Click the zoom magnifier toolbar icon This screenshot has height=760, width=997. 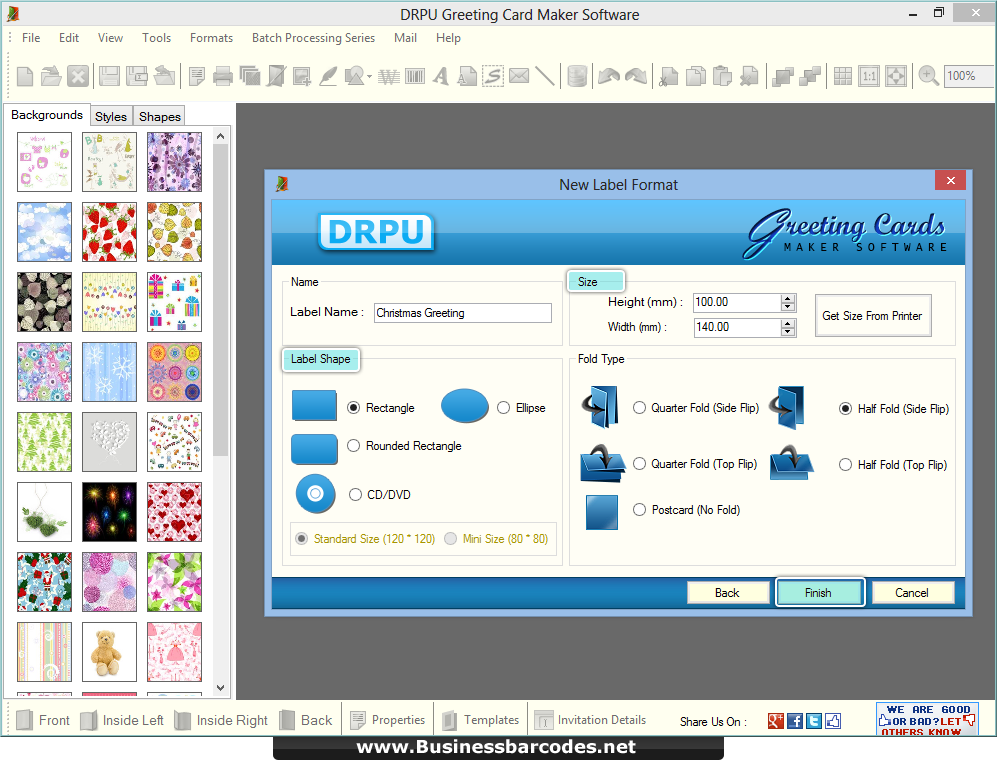click(928, 76)
